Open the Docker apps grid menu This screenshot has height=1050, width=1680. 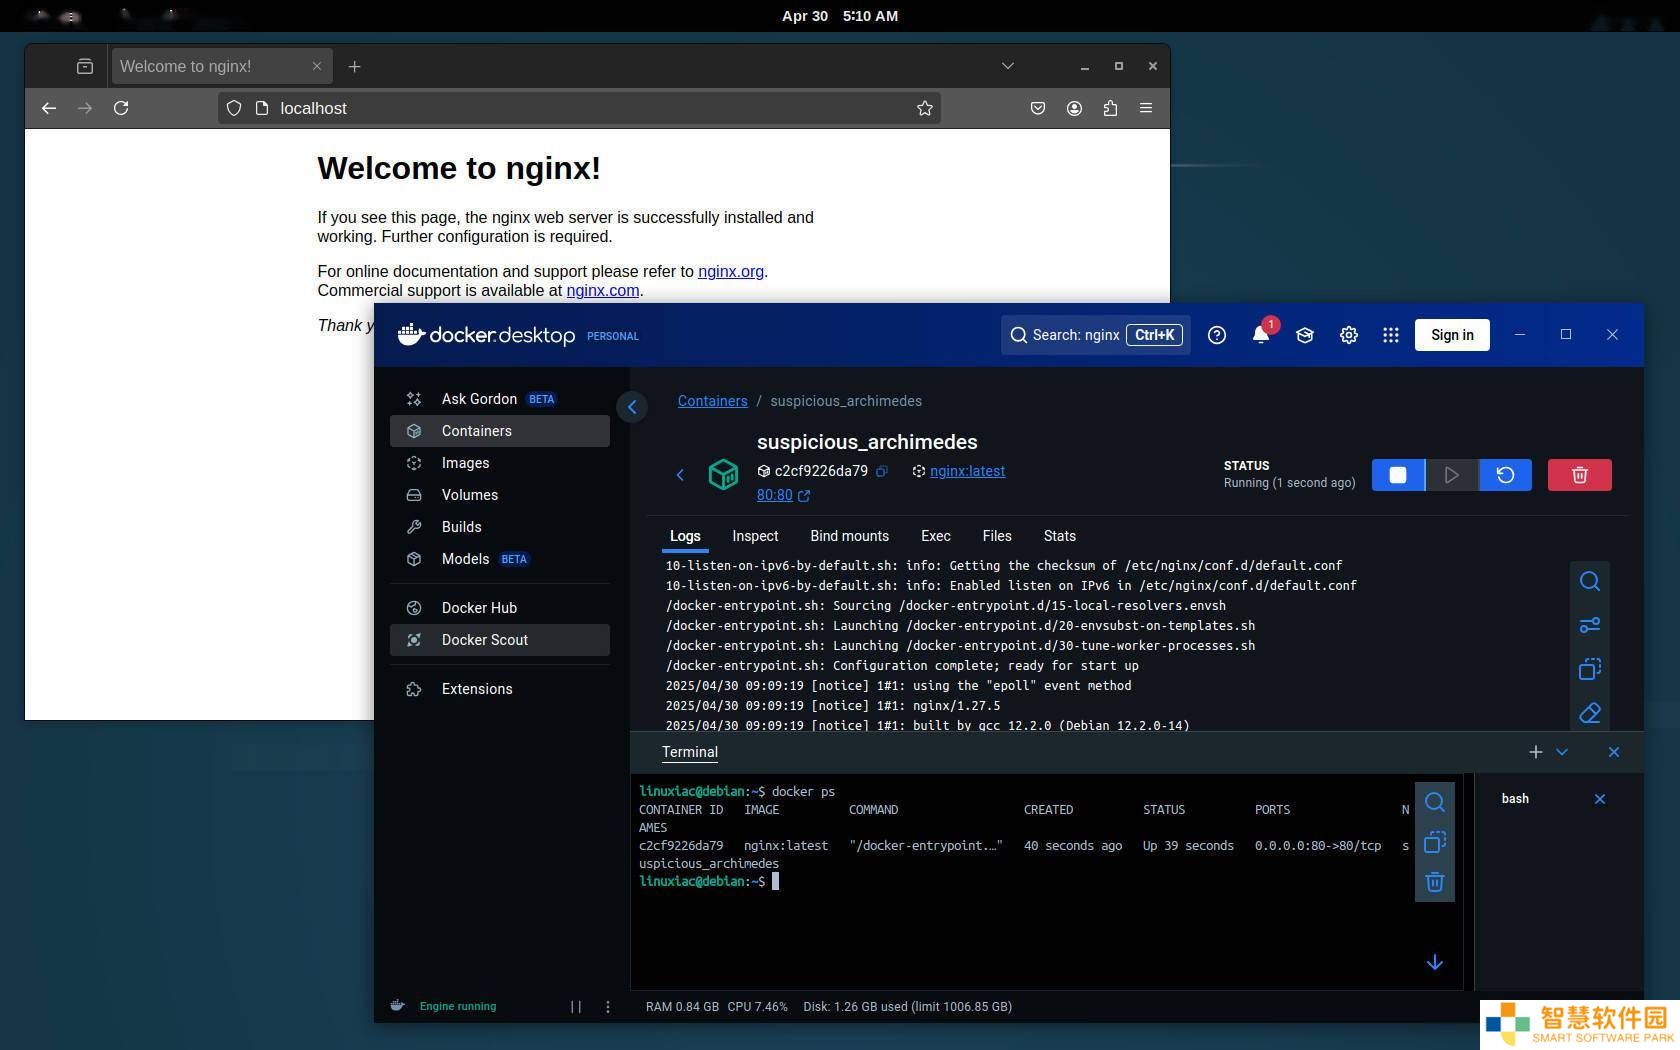pos(1391,335)
